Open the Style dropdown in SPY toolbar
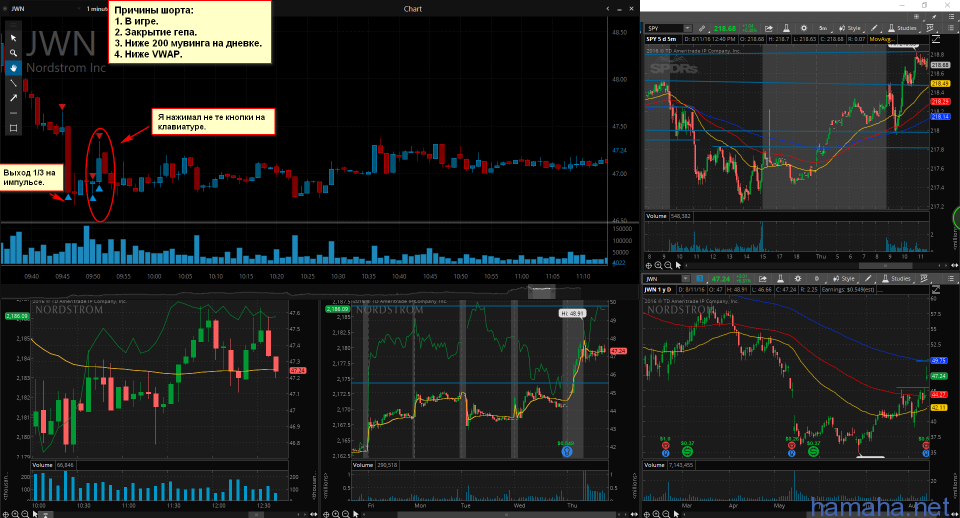The image size is (960, 518). click(x=850, y=28)
